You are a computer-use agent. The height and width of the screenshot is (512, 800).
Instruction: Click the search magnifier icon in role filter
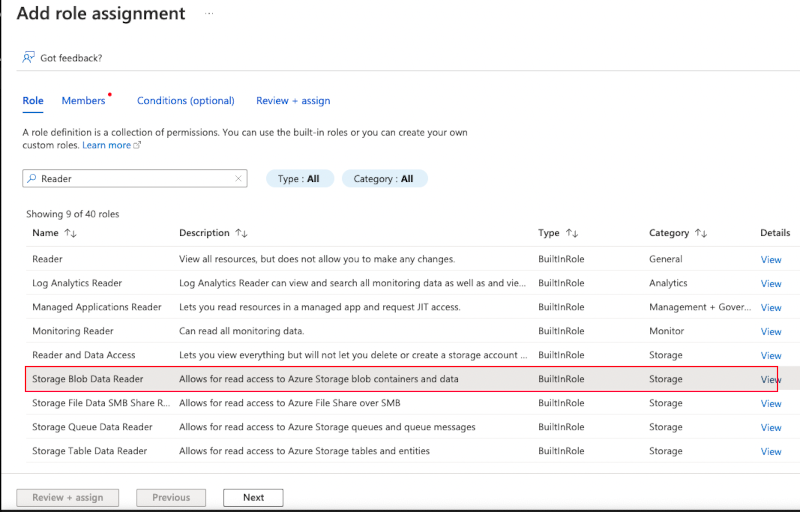pos(32,179)
